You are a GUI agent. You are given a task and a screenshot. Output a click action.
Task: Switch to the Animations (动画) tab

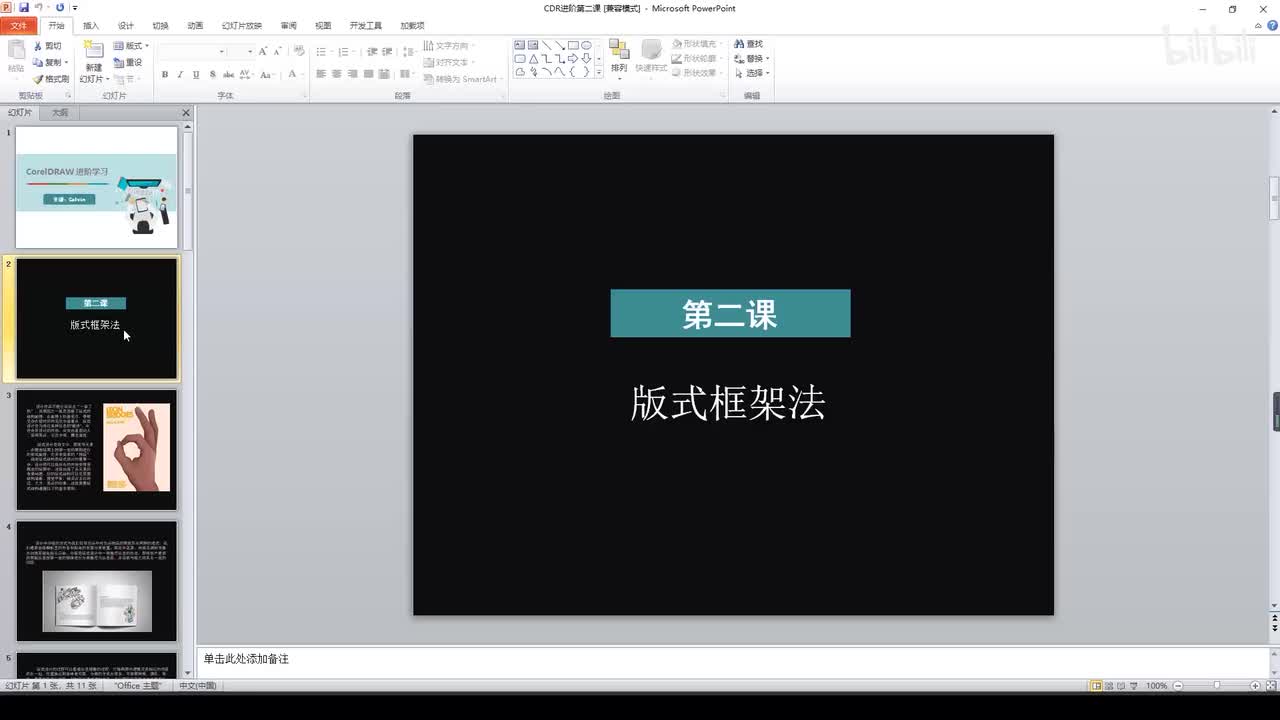(x=195, y=26)
